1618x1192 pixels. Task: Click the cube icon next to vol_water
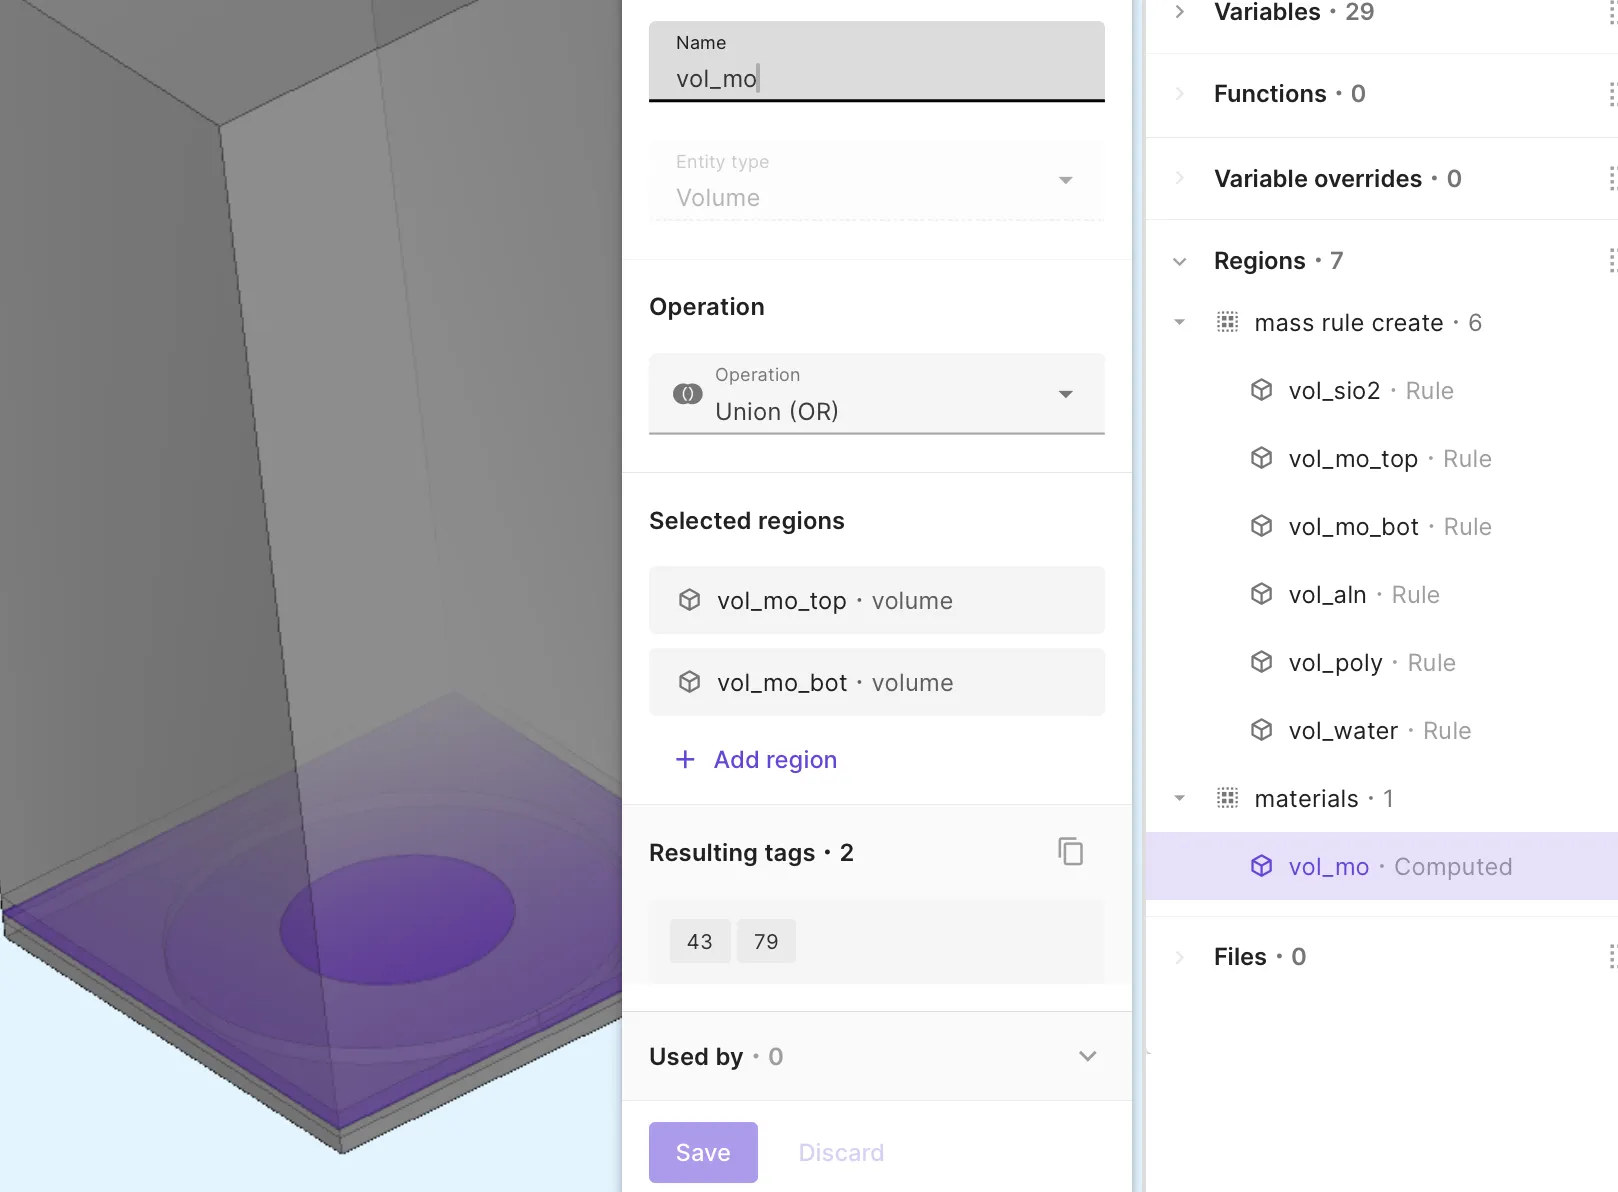(x=1262, y=730)
